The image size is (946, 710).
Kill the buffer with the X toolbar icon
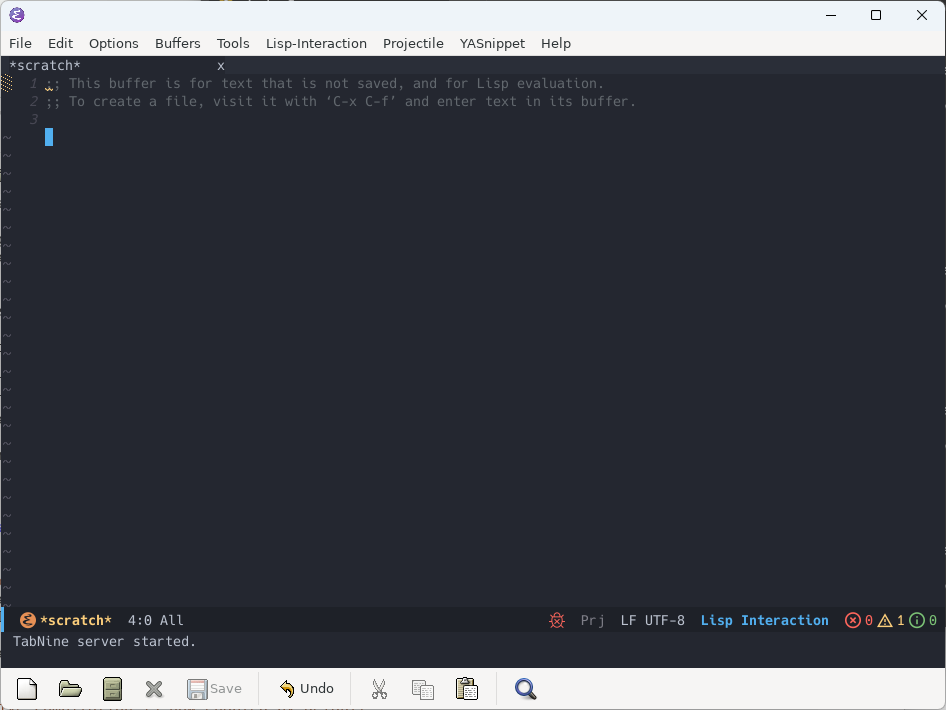point(154,688)
